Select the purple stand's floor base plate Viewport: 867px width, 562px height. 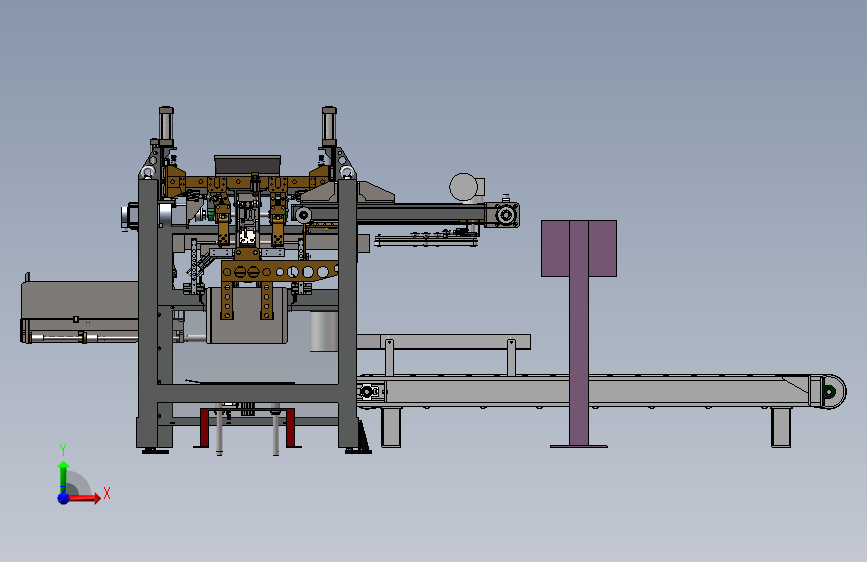(579, 446)
